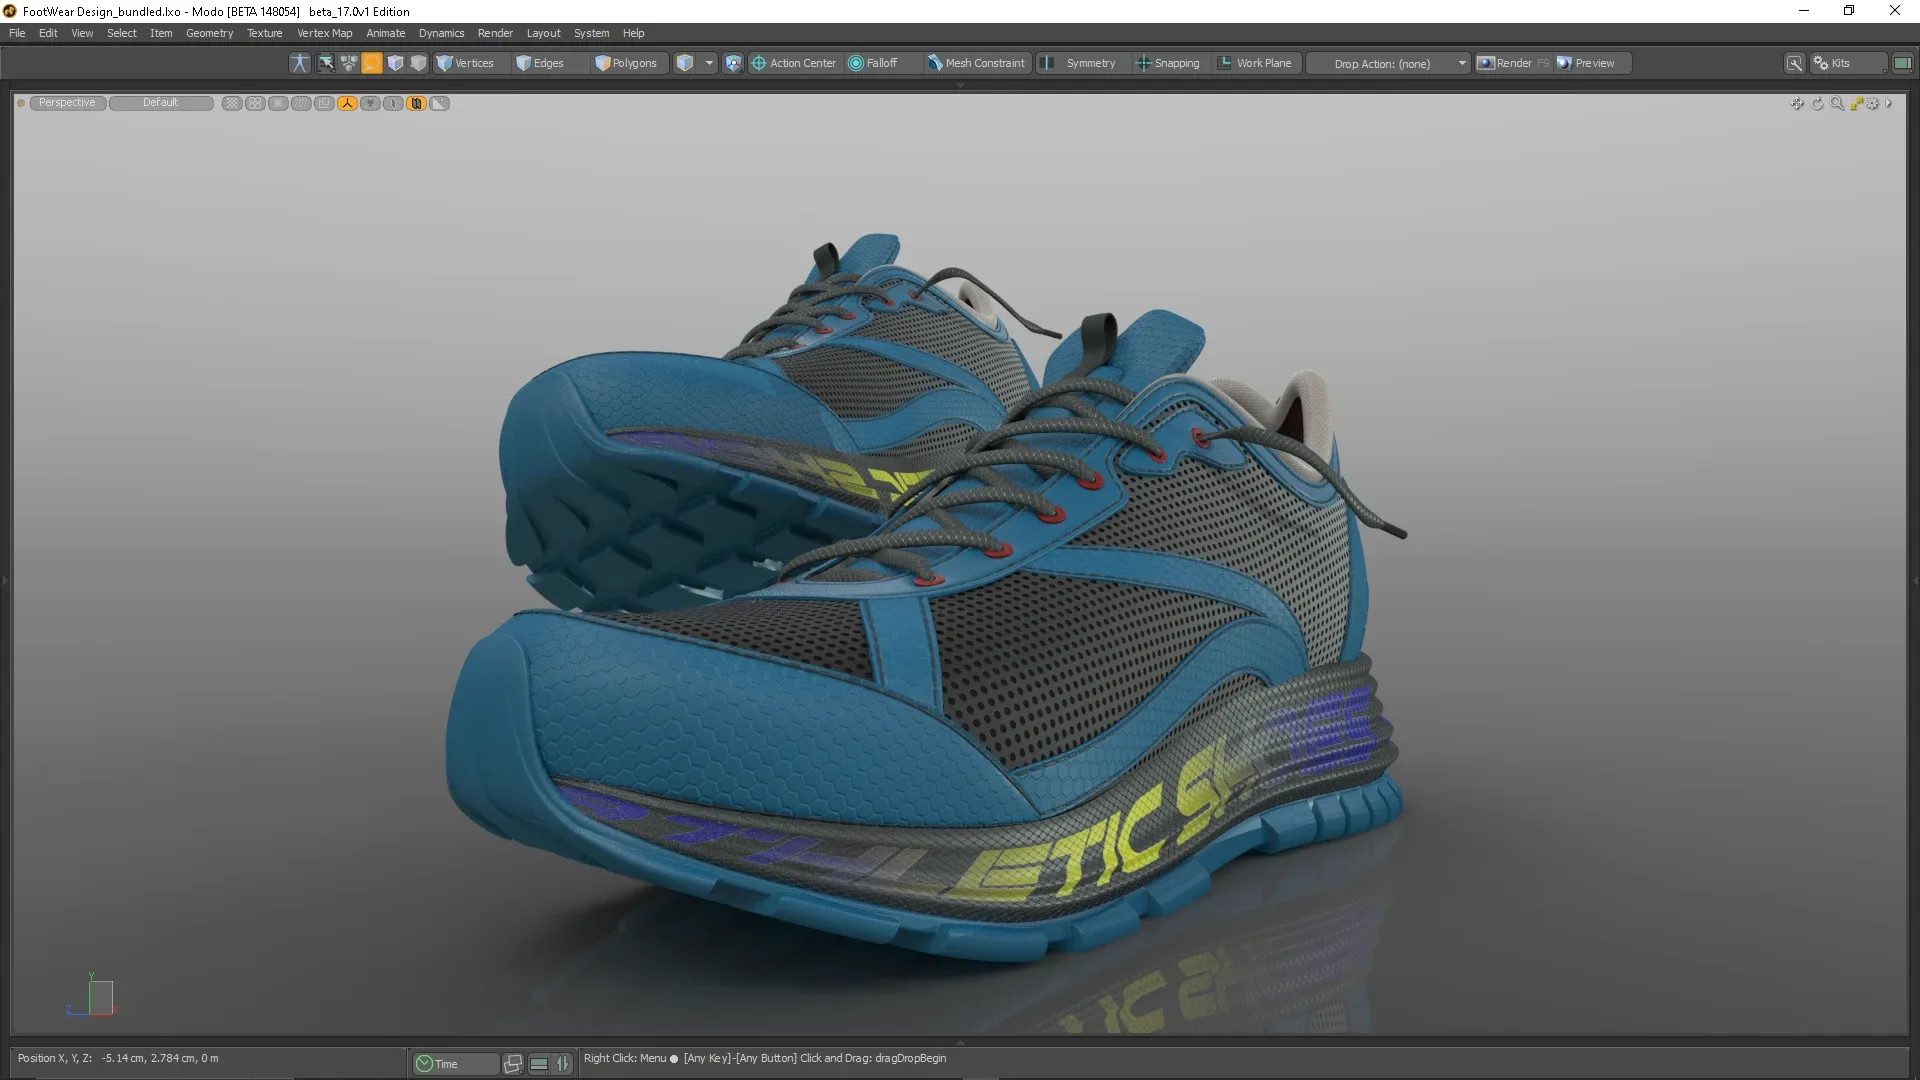Click the gray cube icon before Vertices

(418, 63)
